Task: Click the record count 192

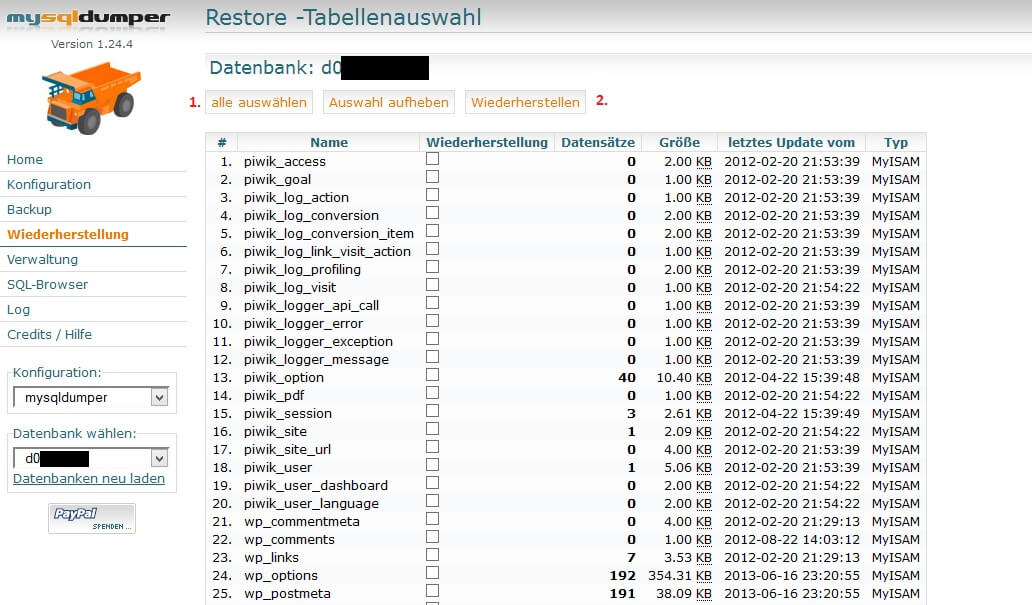Action: [623, 575]
